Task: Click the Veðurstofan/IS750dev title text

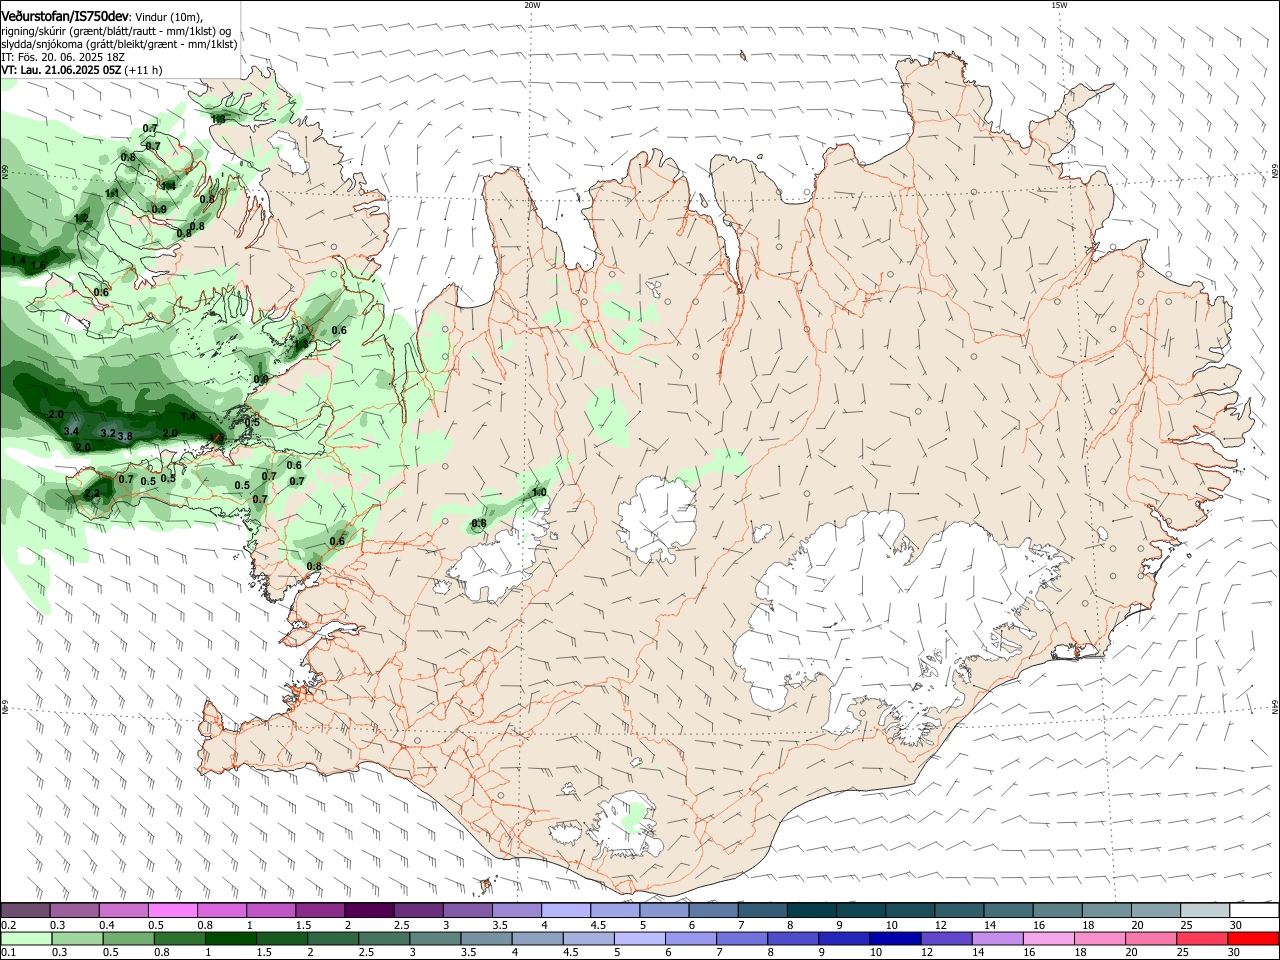Action: pos(65,16)
